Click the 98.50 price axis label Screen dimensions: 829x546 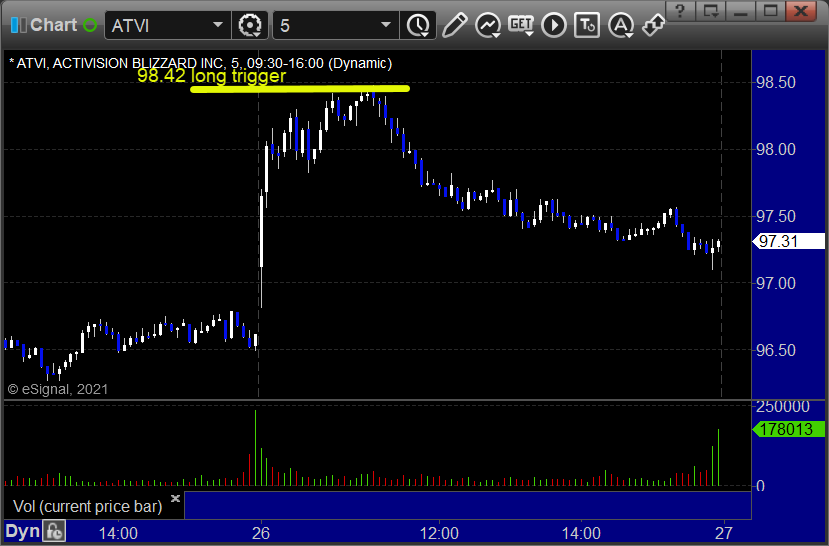(x=776, y=82)
